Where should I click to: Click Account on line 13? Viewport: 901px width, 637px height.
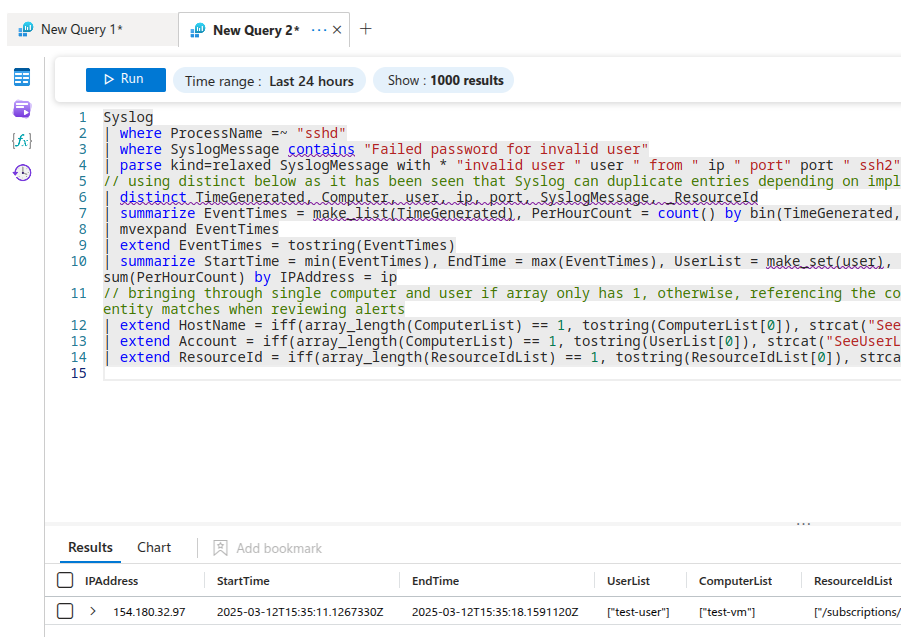(x=207, y=341)
